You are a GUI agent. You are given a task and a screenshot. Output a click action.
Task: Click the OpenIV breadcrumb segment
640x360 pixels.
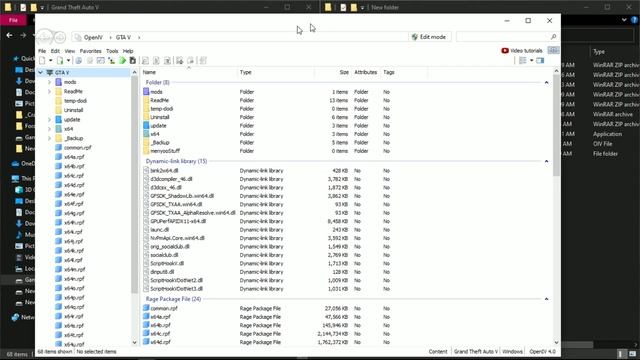[93, 37]
